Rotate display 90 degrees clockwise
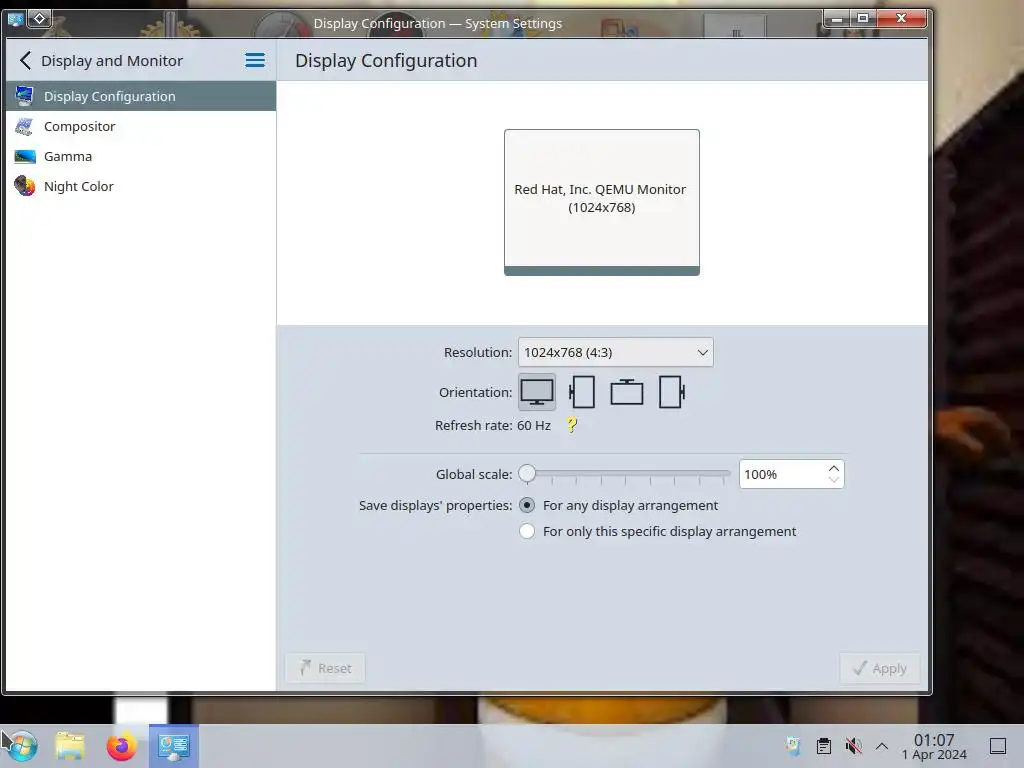The image size is (1024, 768). (x=671, y=392)
